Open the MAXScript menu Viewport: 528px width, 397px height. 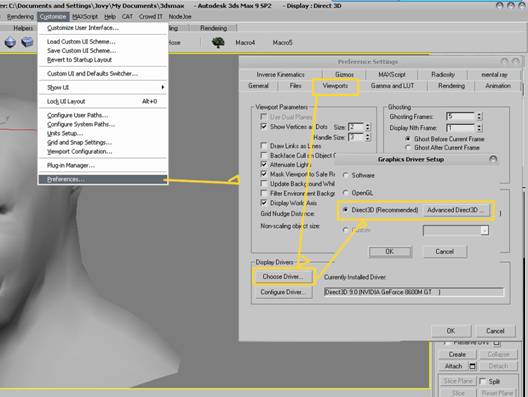[x=85, y=16]
